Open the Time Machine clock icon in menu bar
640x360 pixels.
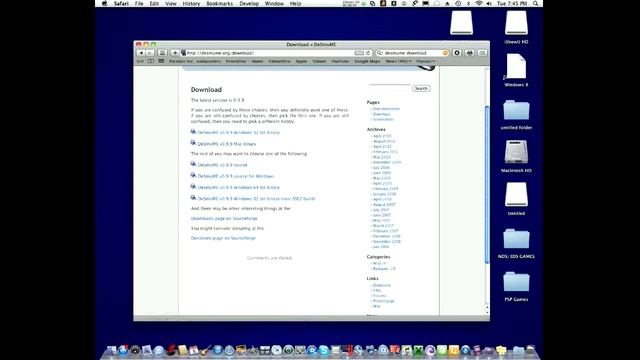click(x=458, y=3)
